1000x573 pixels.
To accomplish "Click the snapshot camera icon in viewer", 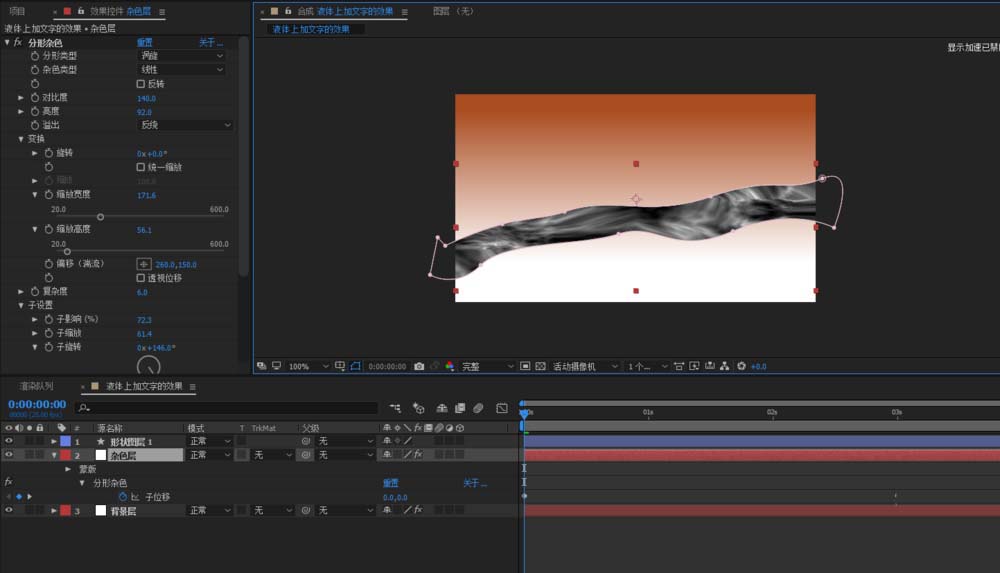I will 419,367.
